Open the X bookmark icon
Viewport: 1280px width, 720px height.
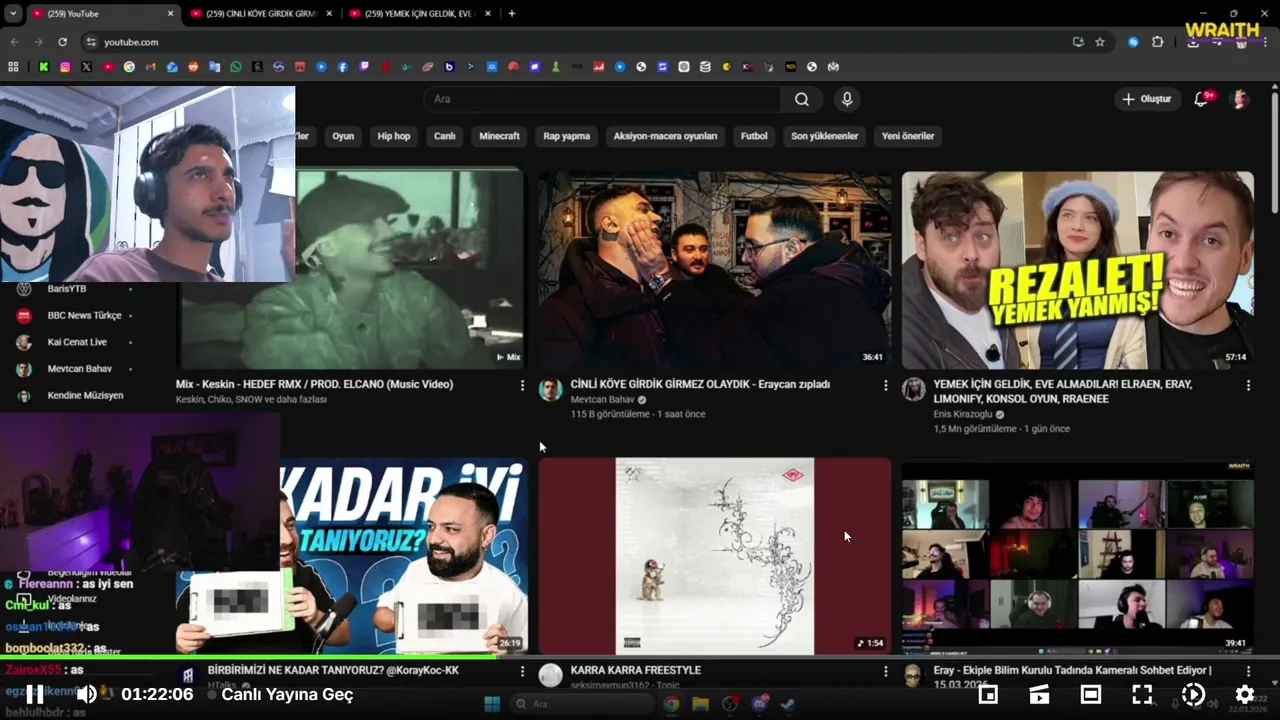(86, 67)
